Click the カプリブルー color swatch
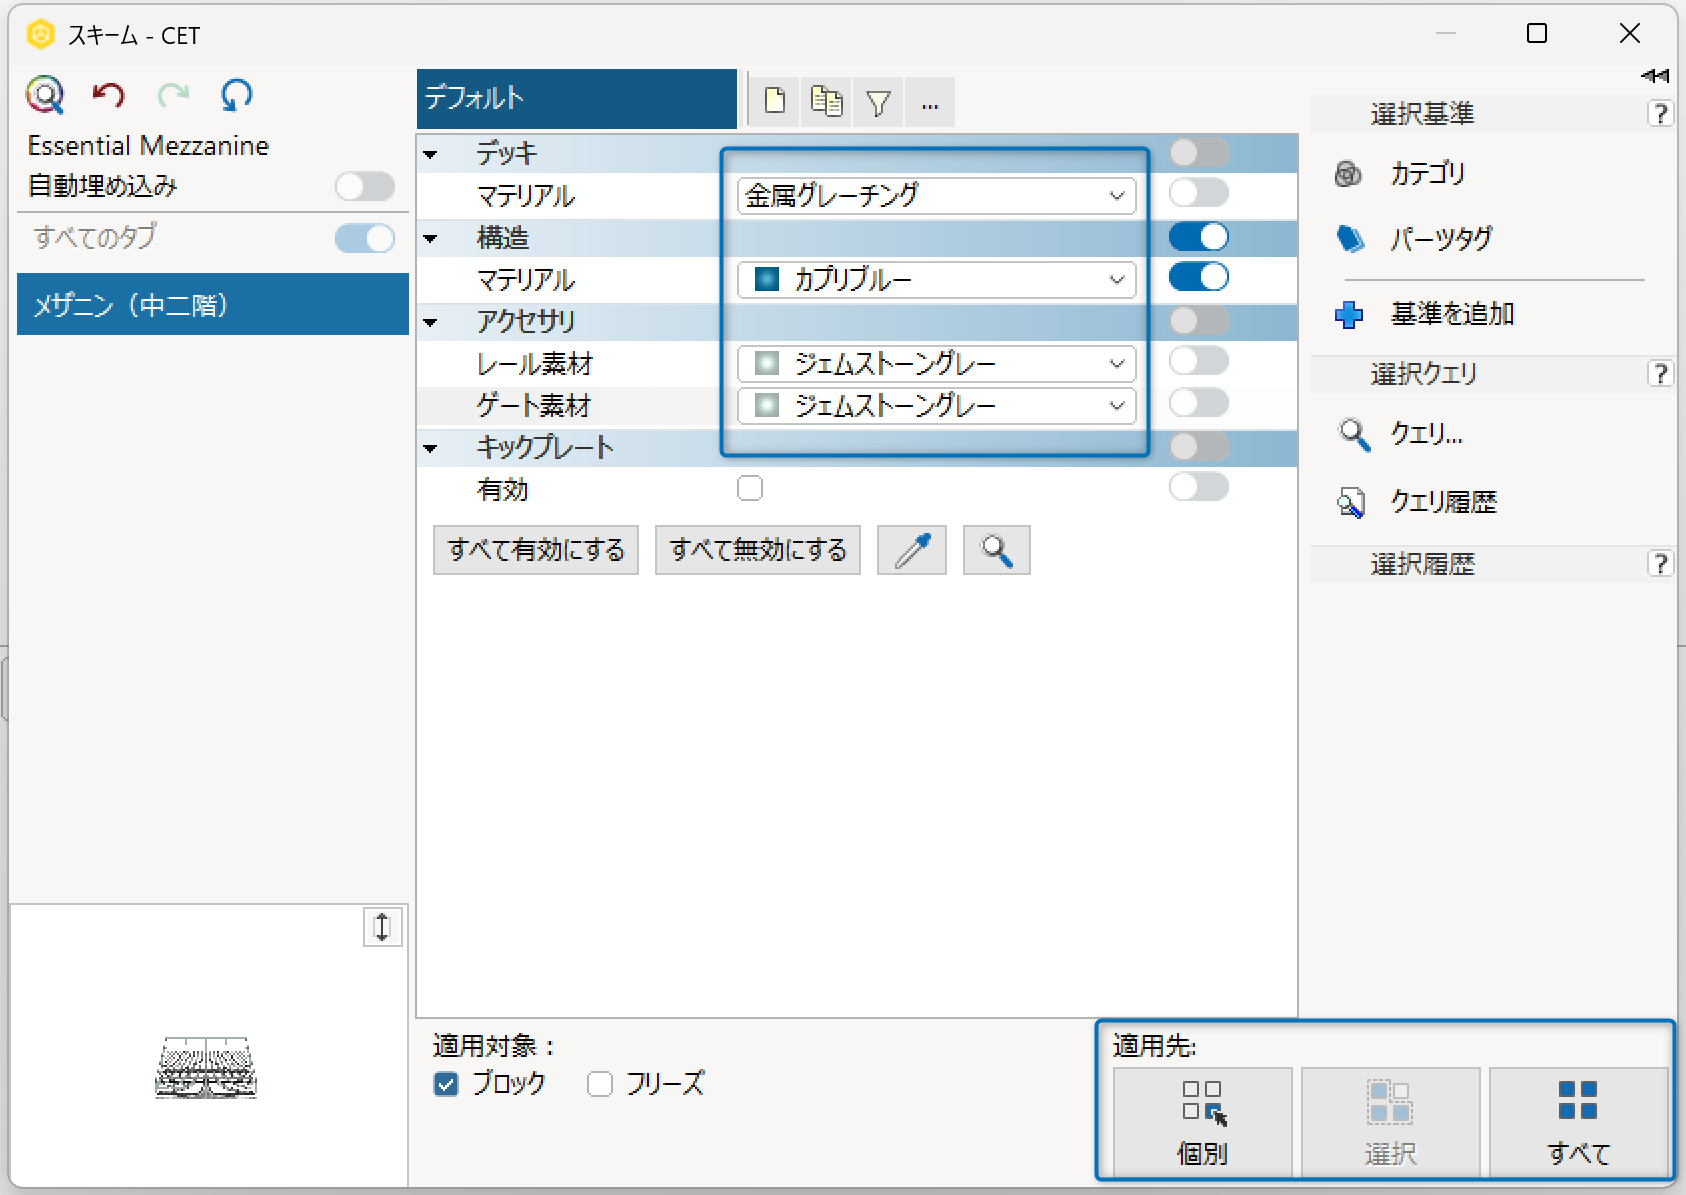Viewport: 1686px width, 1195px height. (767, 279)
